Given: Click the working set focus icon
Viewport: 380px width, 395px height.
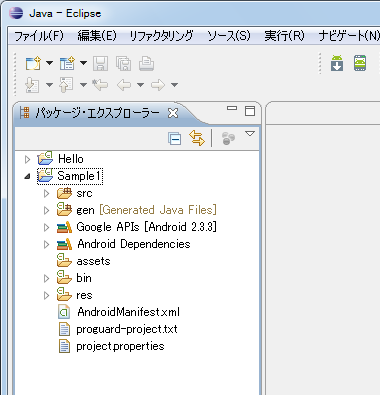Looking at the screenshot, I should 228,138.
